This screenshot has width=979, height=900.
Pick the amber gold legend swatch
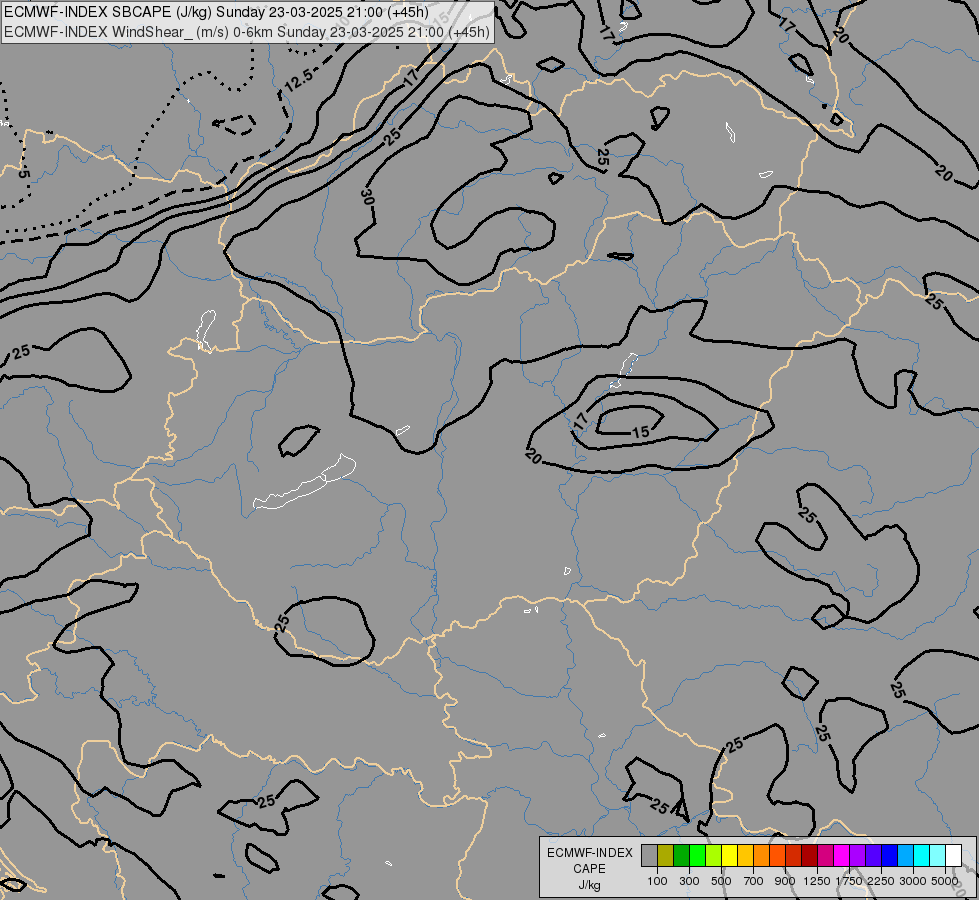[x=745, y=855]
